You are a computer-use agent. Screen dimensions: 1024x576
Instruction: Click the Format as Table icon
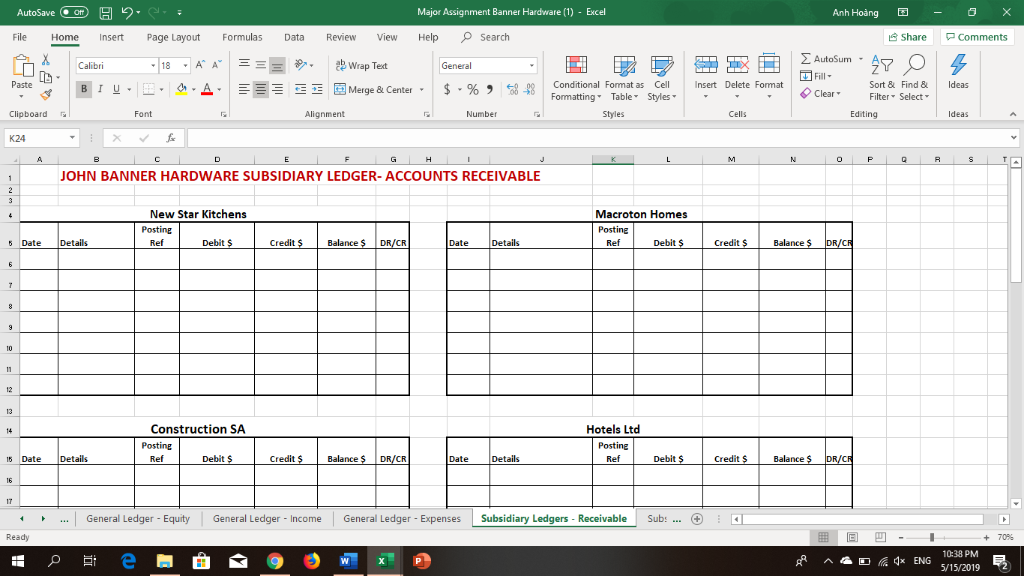(x=623, y=80)
